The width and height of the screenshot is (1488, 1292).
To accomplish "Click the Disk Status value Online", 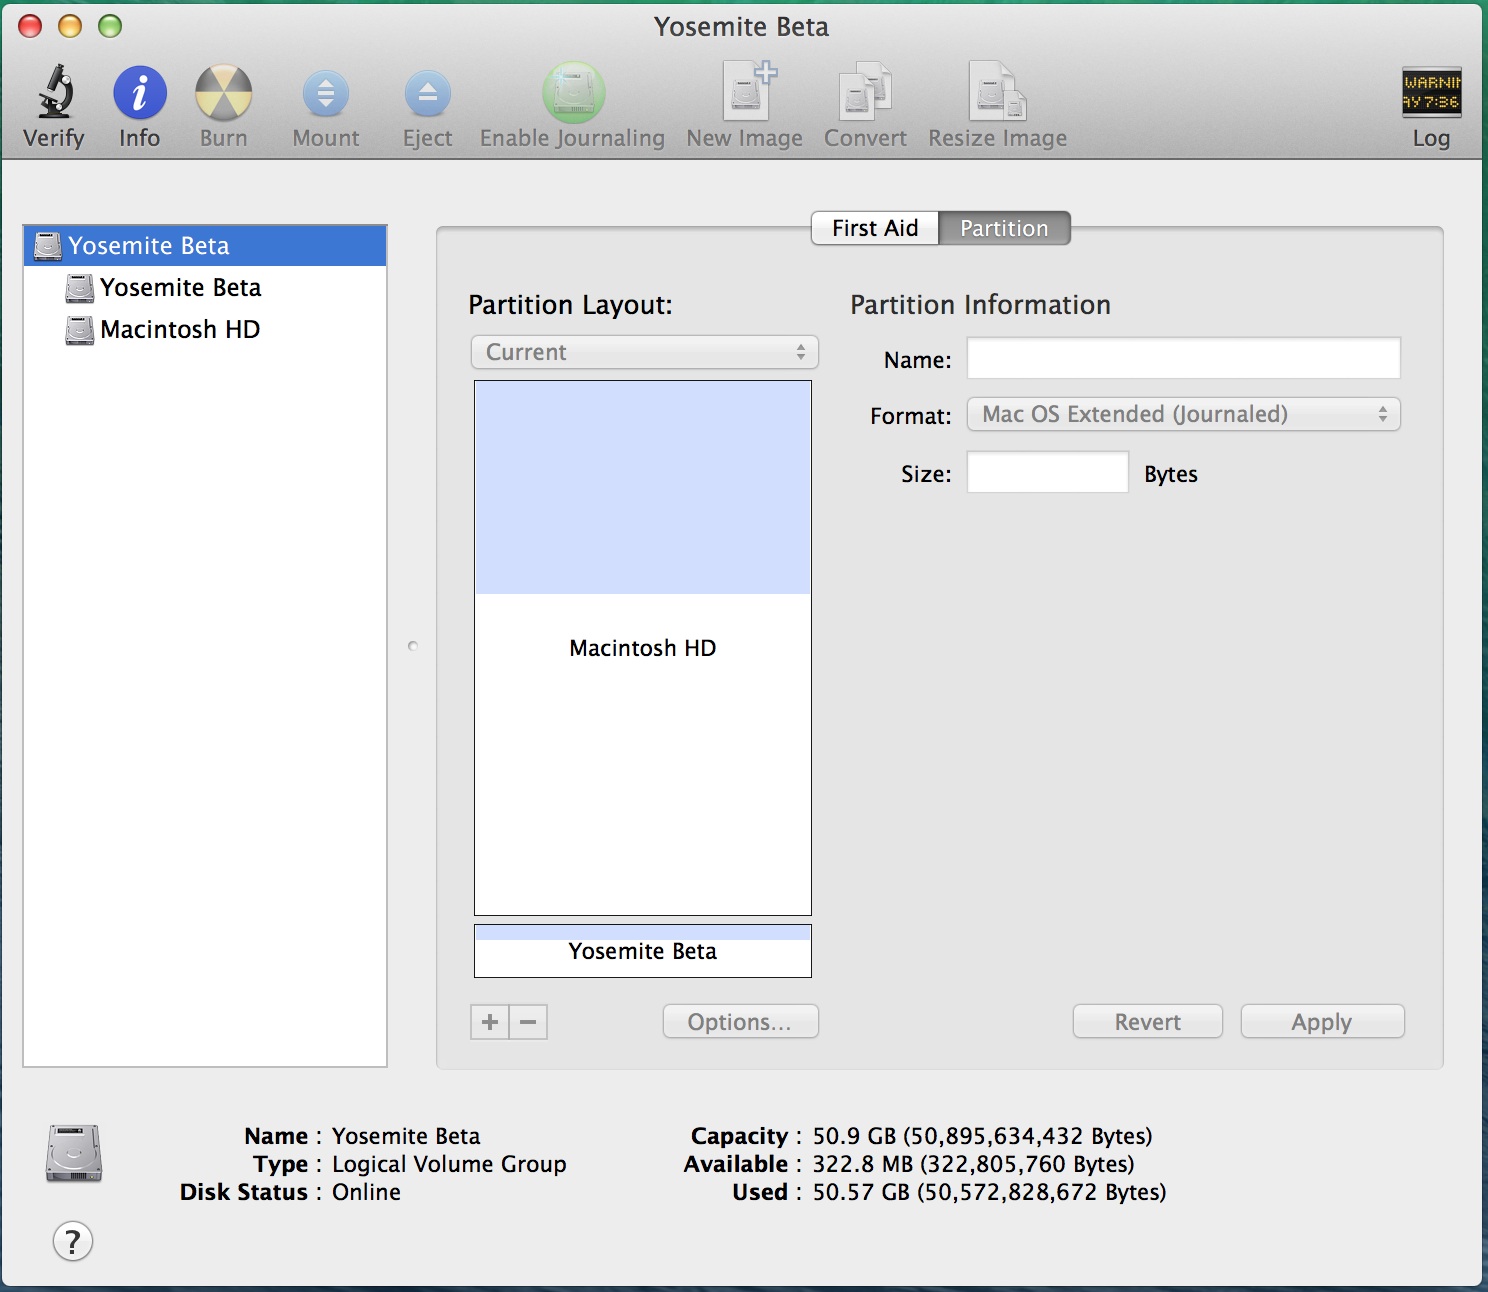I will (366, 1192).
